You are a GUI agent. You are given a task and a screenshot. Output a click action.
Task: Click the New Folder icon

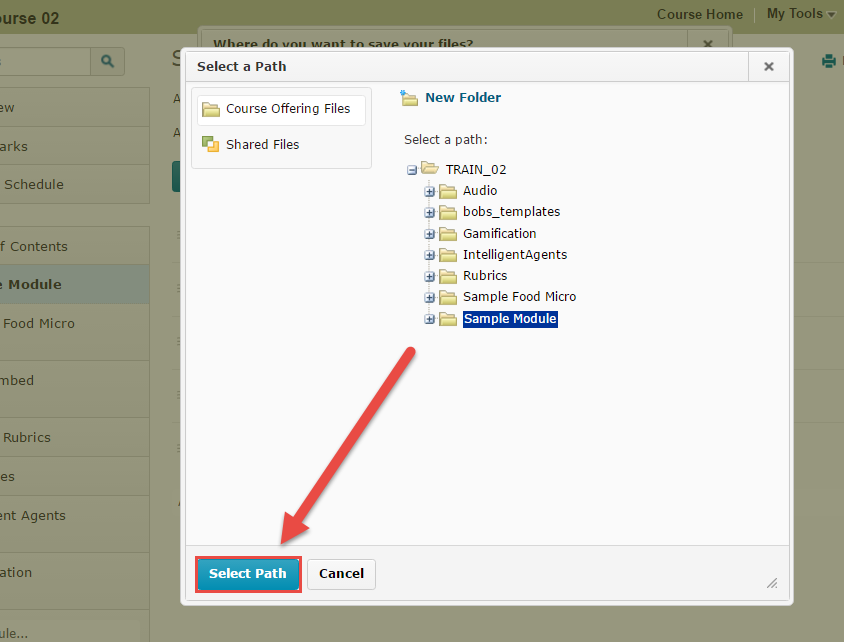coord(409,98)
